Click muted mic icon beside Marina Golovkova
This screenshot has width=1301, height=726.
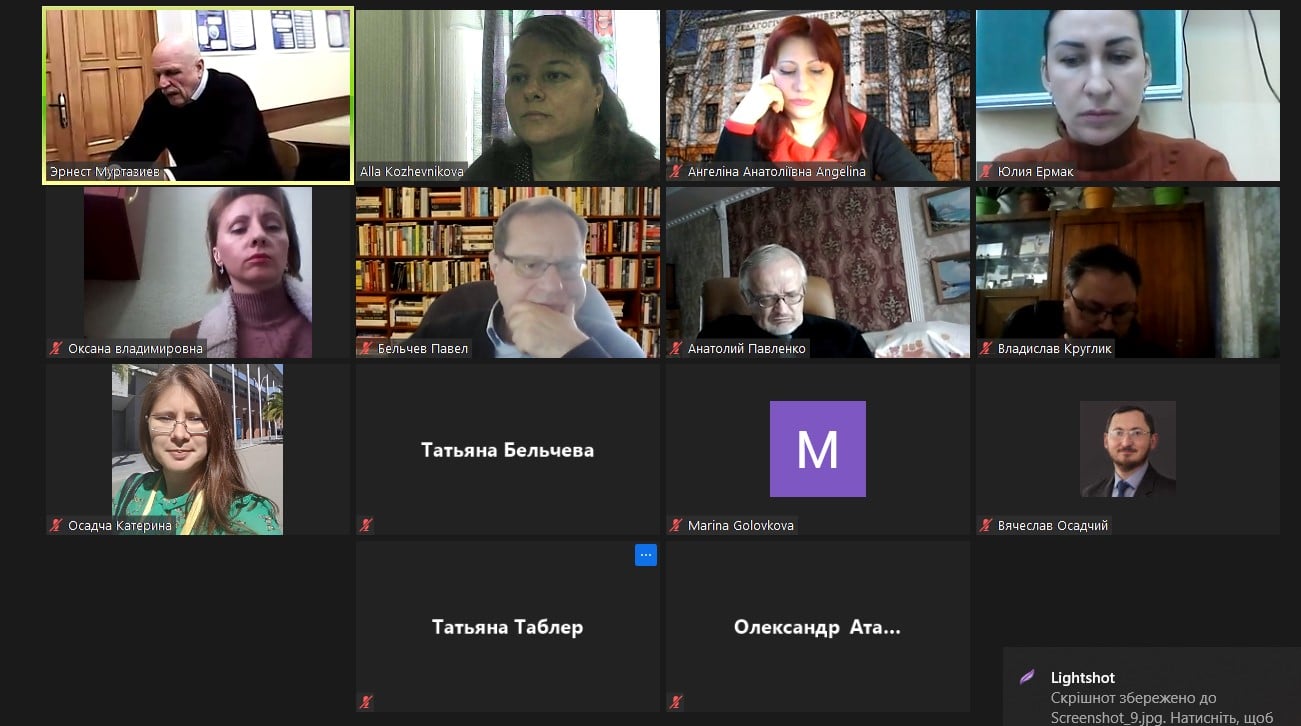(677, 525)
